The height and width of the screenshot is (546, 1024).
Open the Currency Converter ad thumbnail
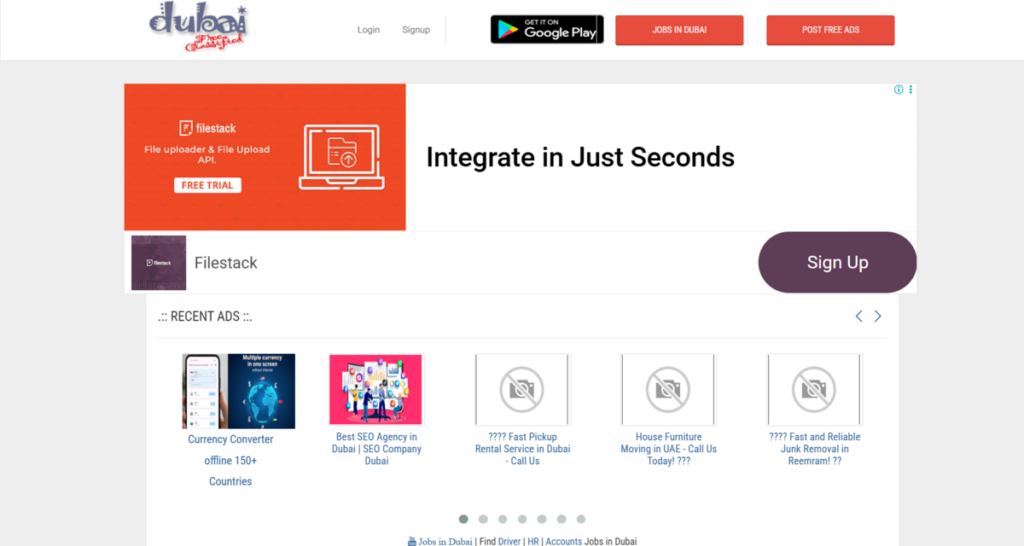pyautogui.click(x=238, y=391)
